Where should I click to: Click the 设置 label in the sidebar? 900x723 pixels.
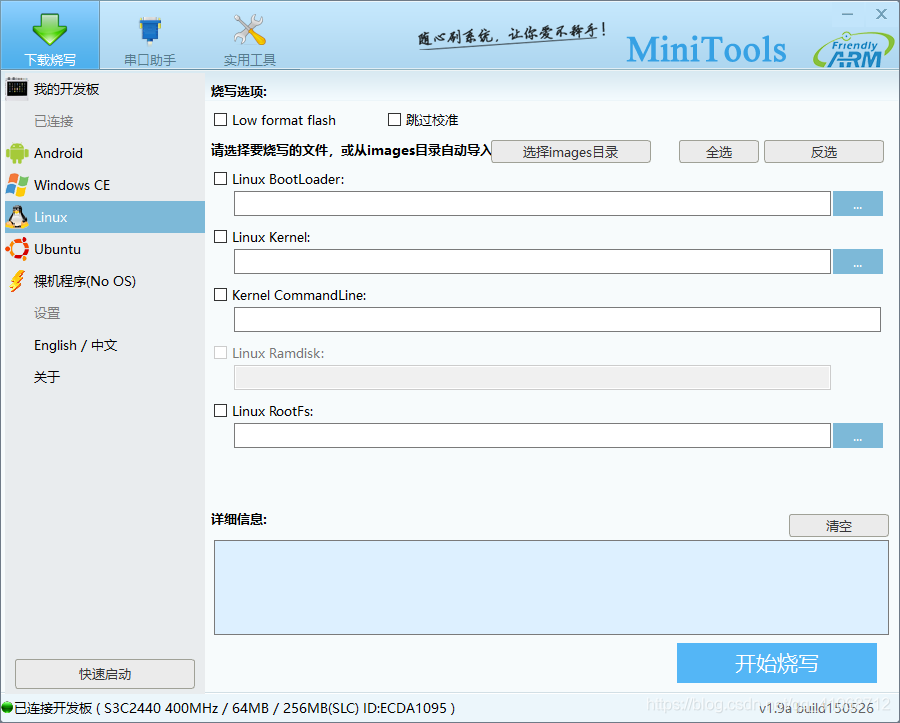(47, 313)
